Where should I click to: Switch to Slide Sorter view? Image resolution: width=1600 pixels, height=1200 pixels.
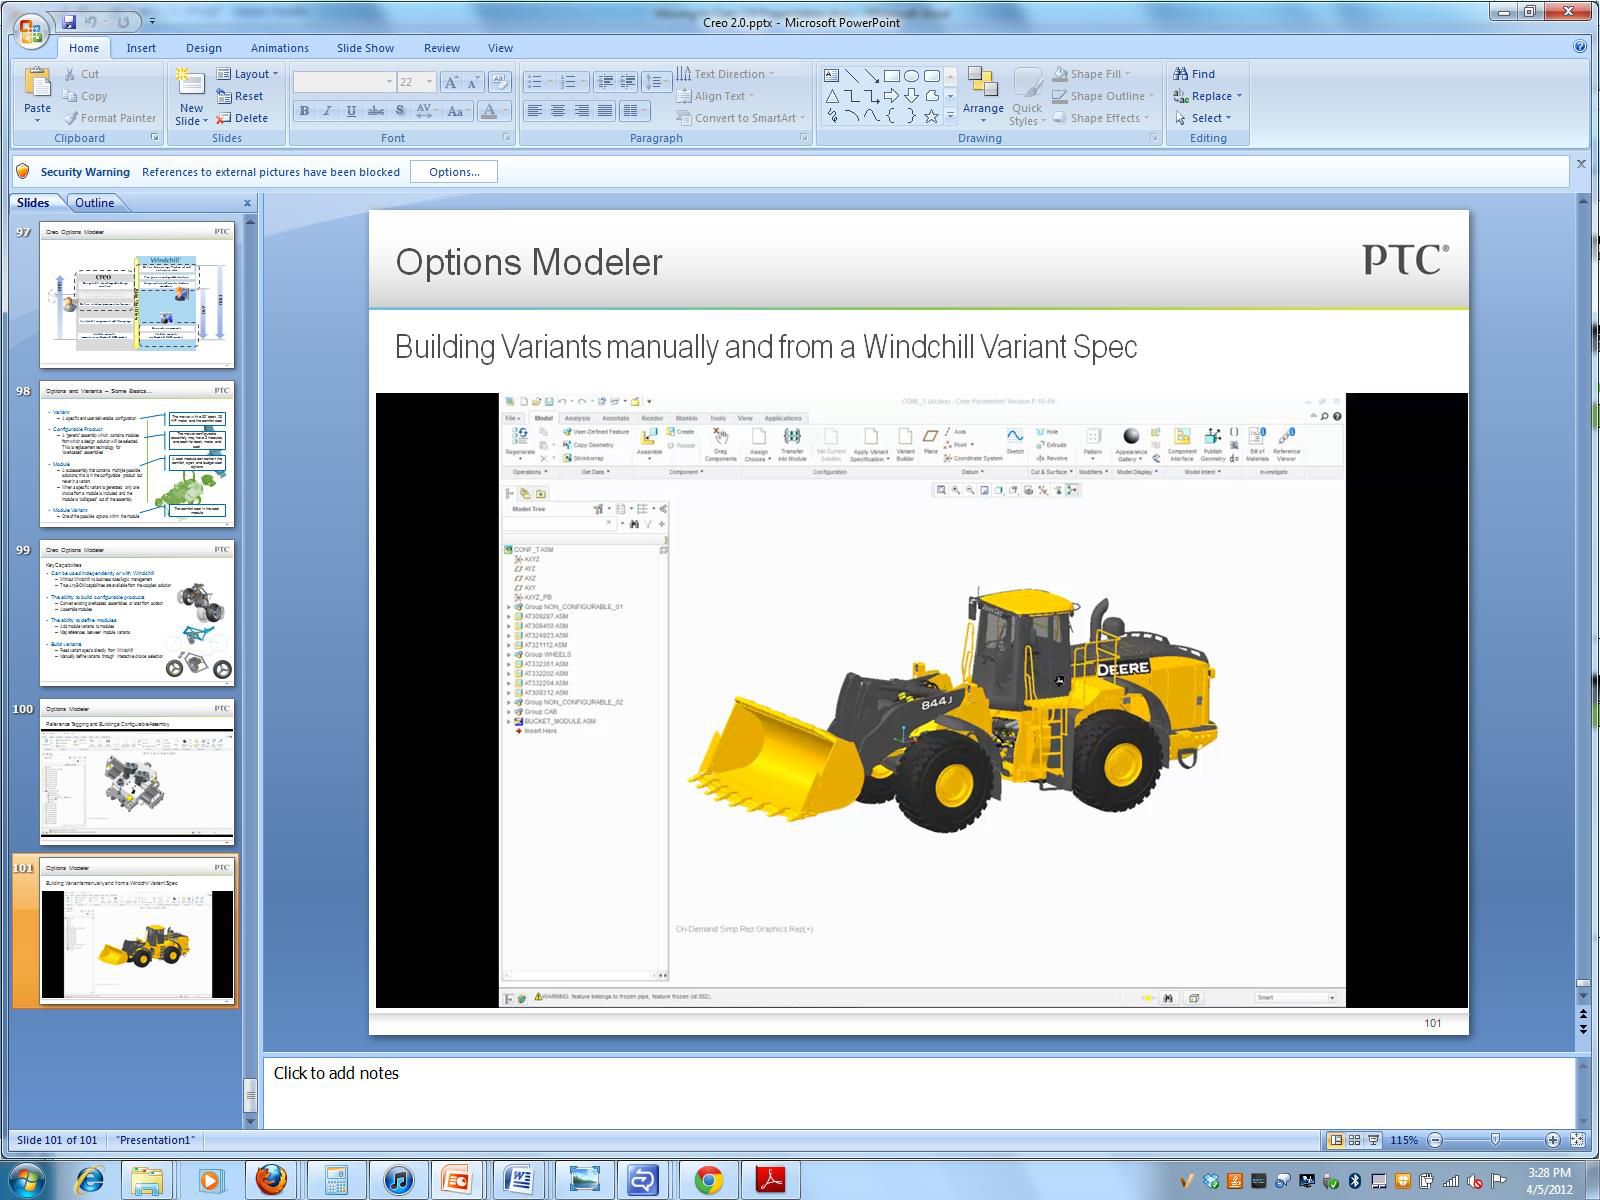point(1354,1140)
